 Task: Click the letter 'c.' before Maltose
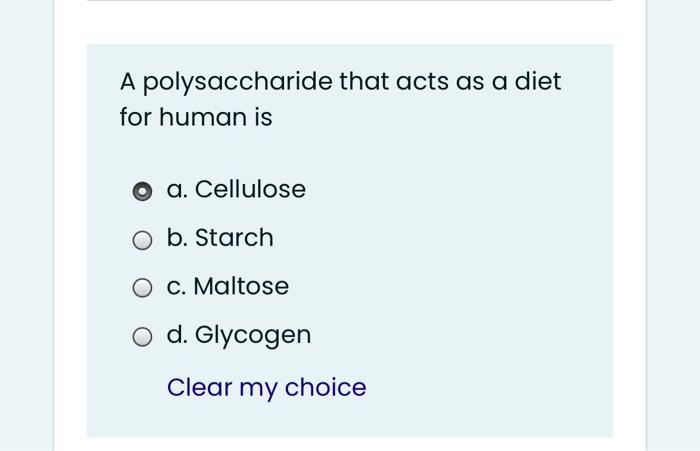(176, 286)
